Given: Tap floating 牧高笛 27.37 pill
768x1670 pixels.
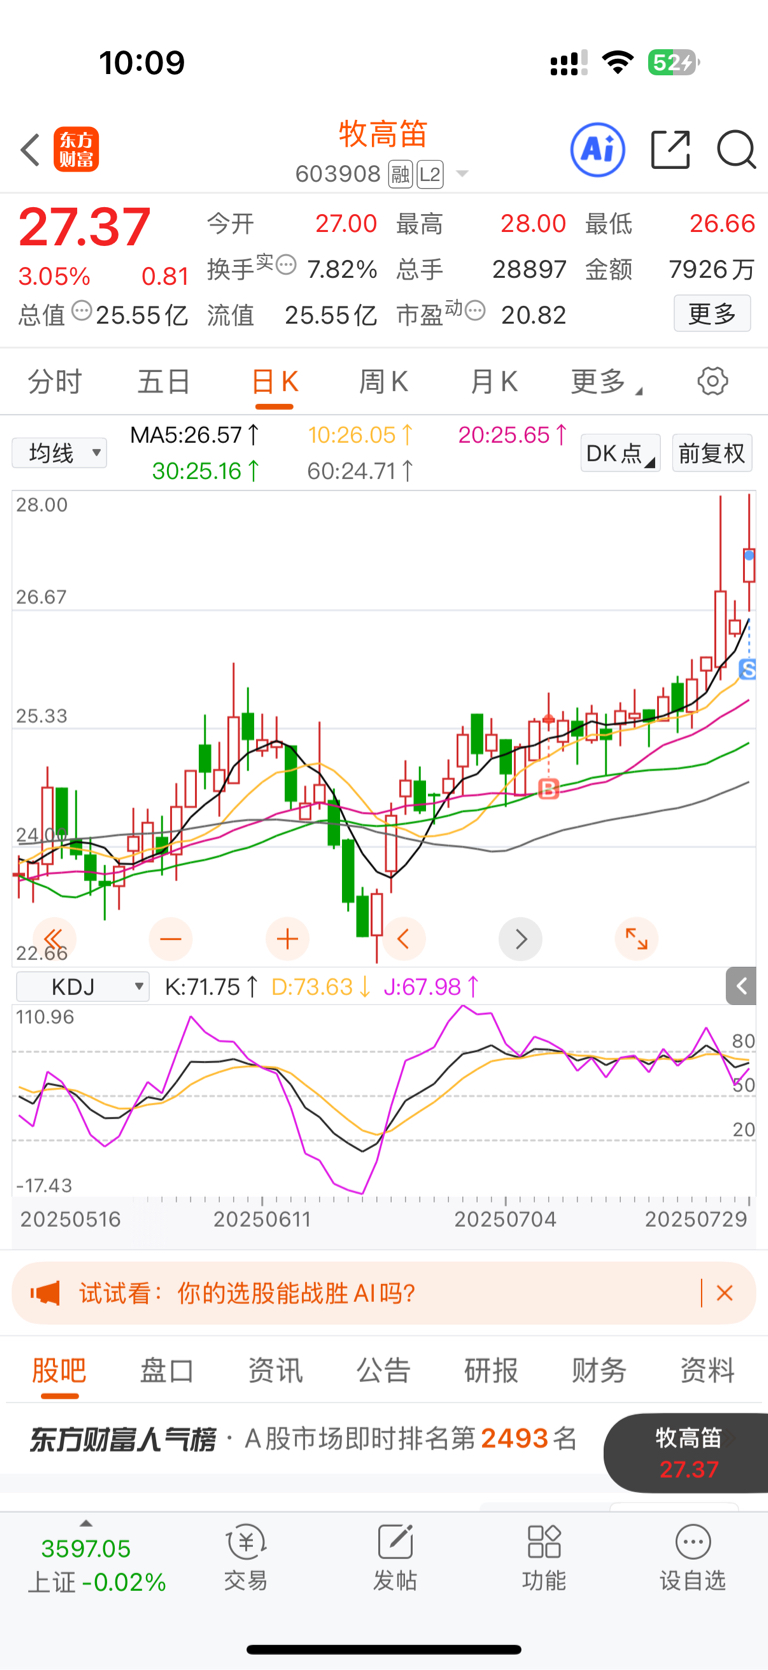Looking at the screenshot, I should click(688, 1453).
